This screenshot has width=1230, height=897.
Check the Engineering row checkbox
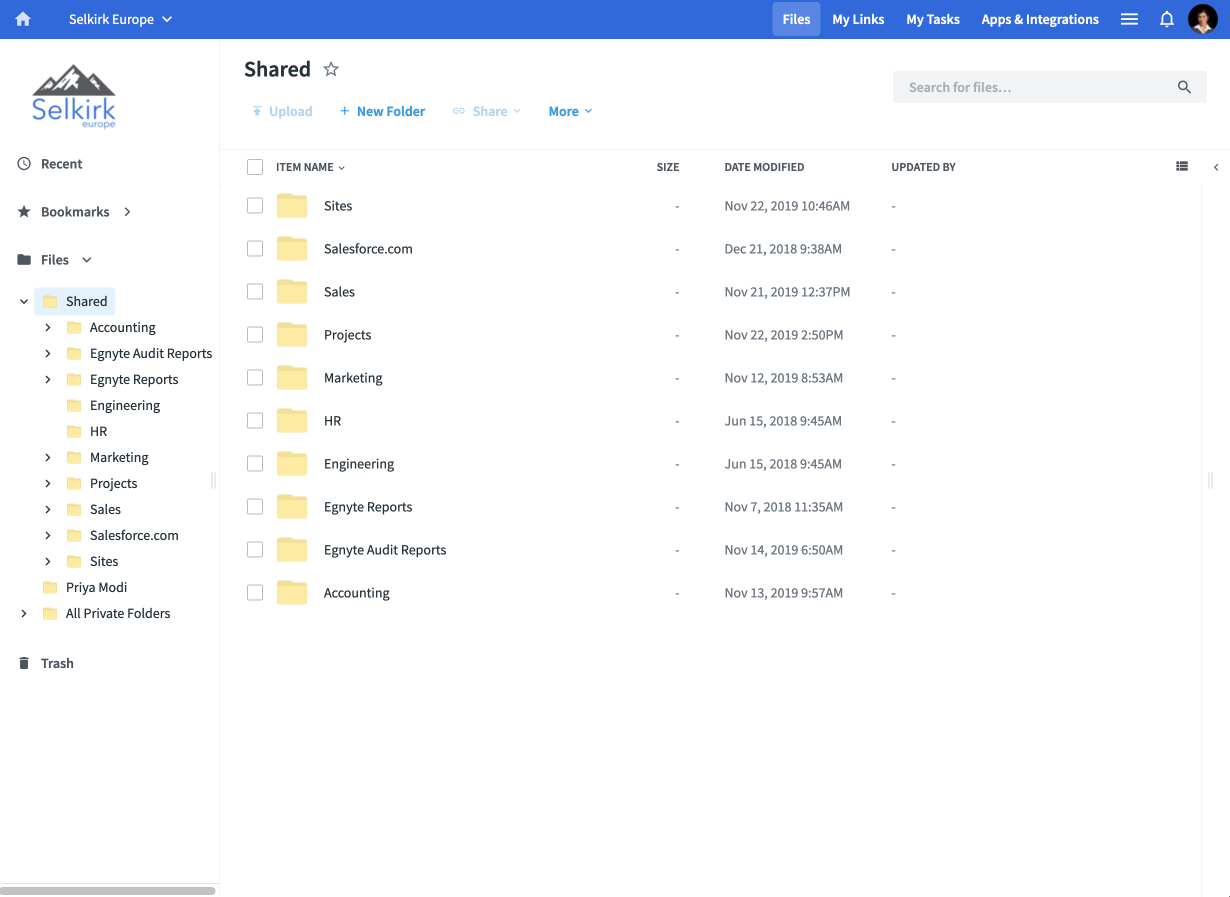(255, 463)
